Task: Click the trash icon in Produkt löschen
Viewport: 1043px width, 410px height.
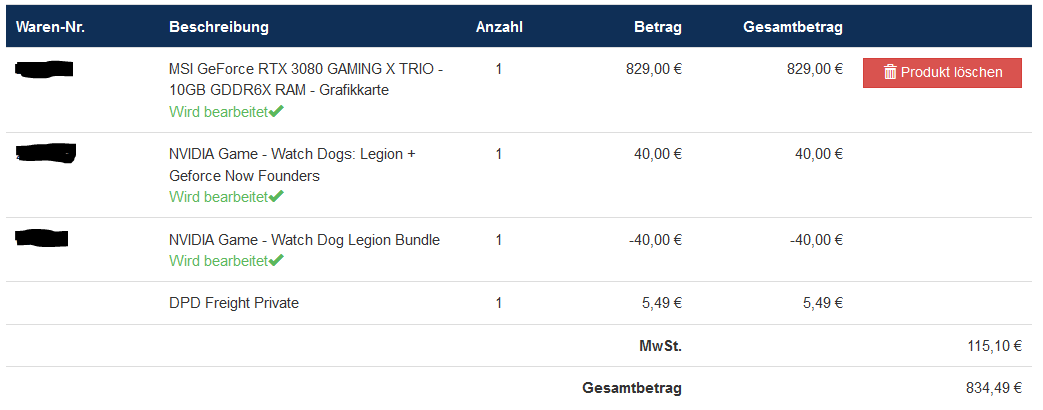Action: [890, 73]
